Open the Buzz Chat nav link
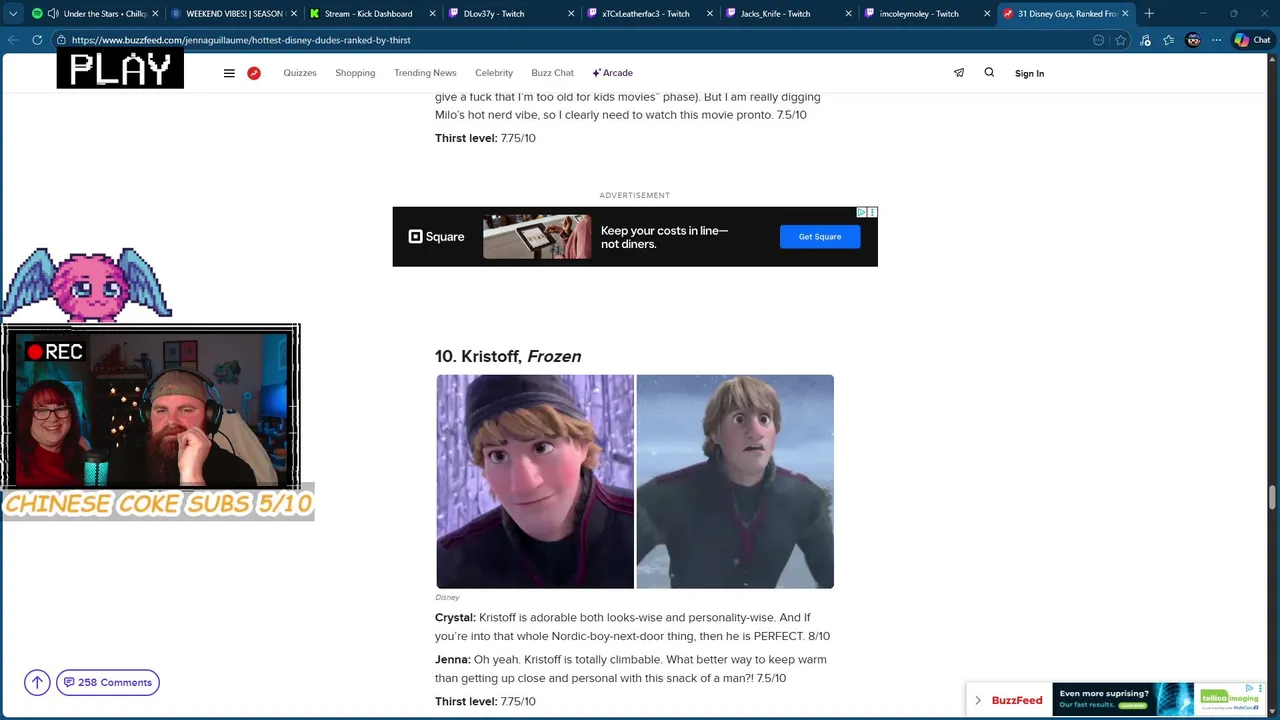 [553, 73]
